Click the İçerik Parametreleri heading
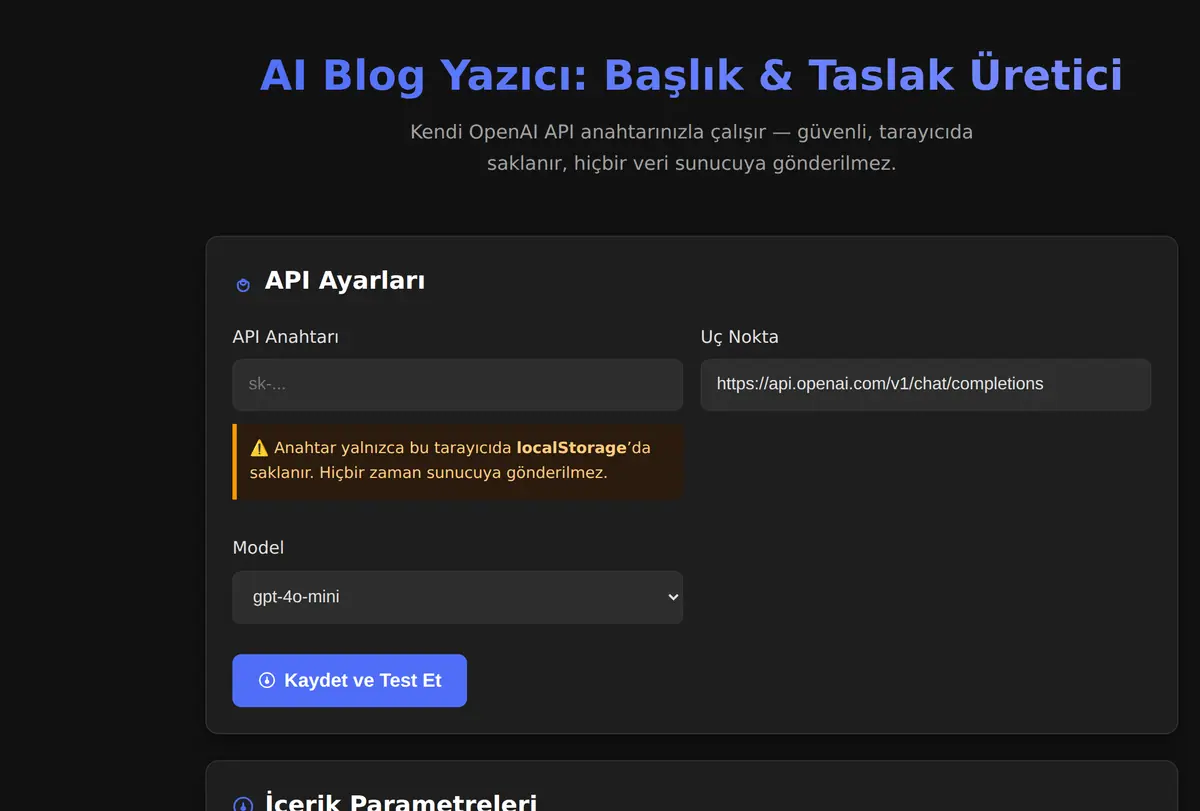The width and height of the screenshot is (1200, 811). [401, 801]
